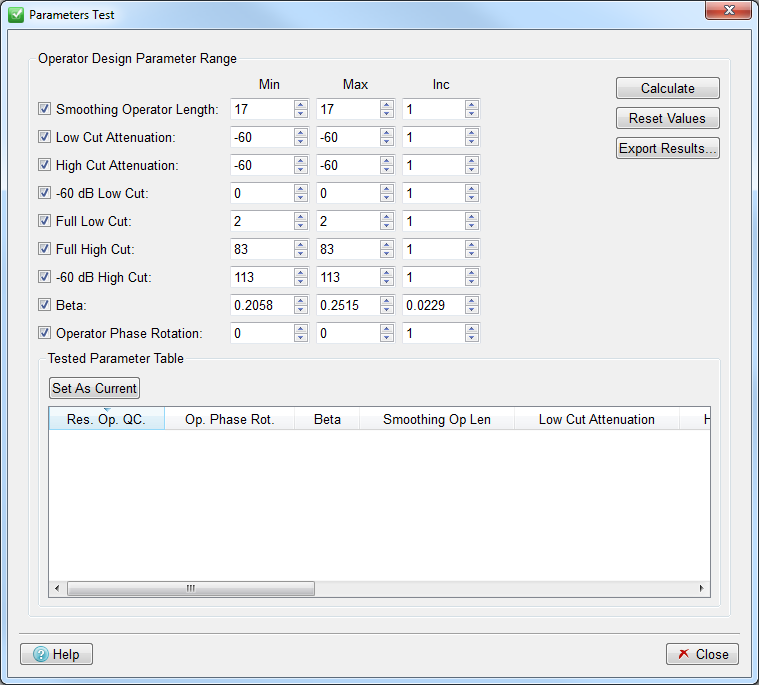Click Calculate button
This screenshot has width=759, height=685.
(x=668, y=88)
